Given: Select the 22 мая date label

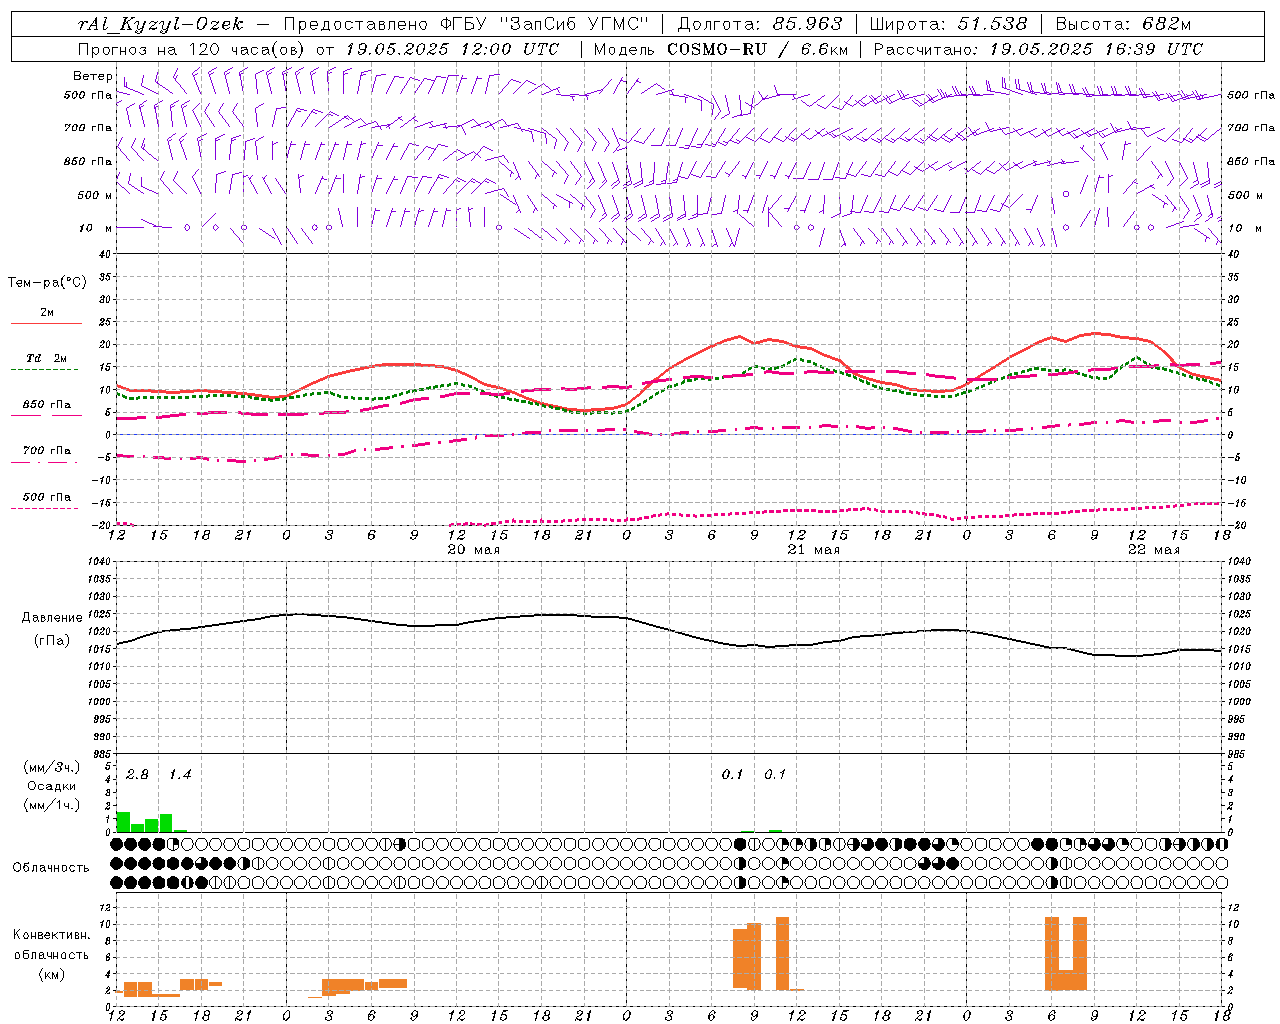Looking at the screenshot, I should click(1154, 550).
